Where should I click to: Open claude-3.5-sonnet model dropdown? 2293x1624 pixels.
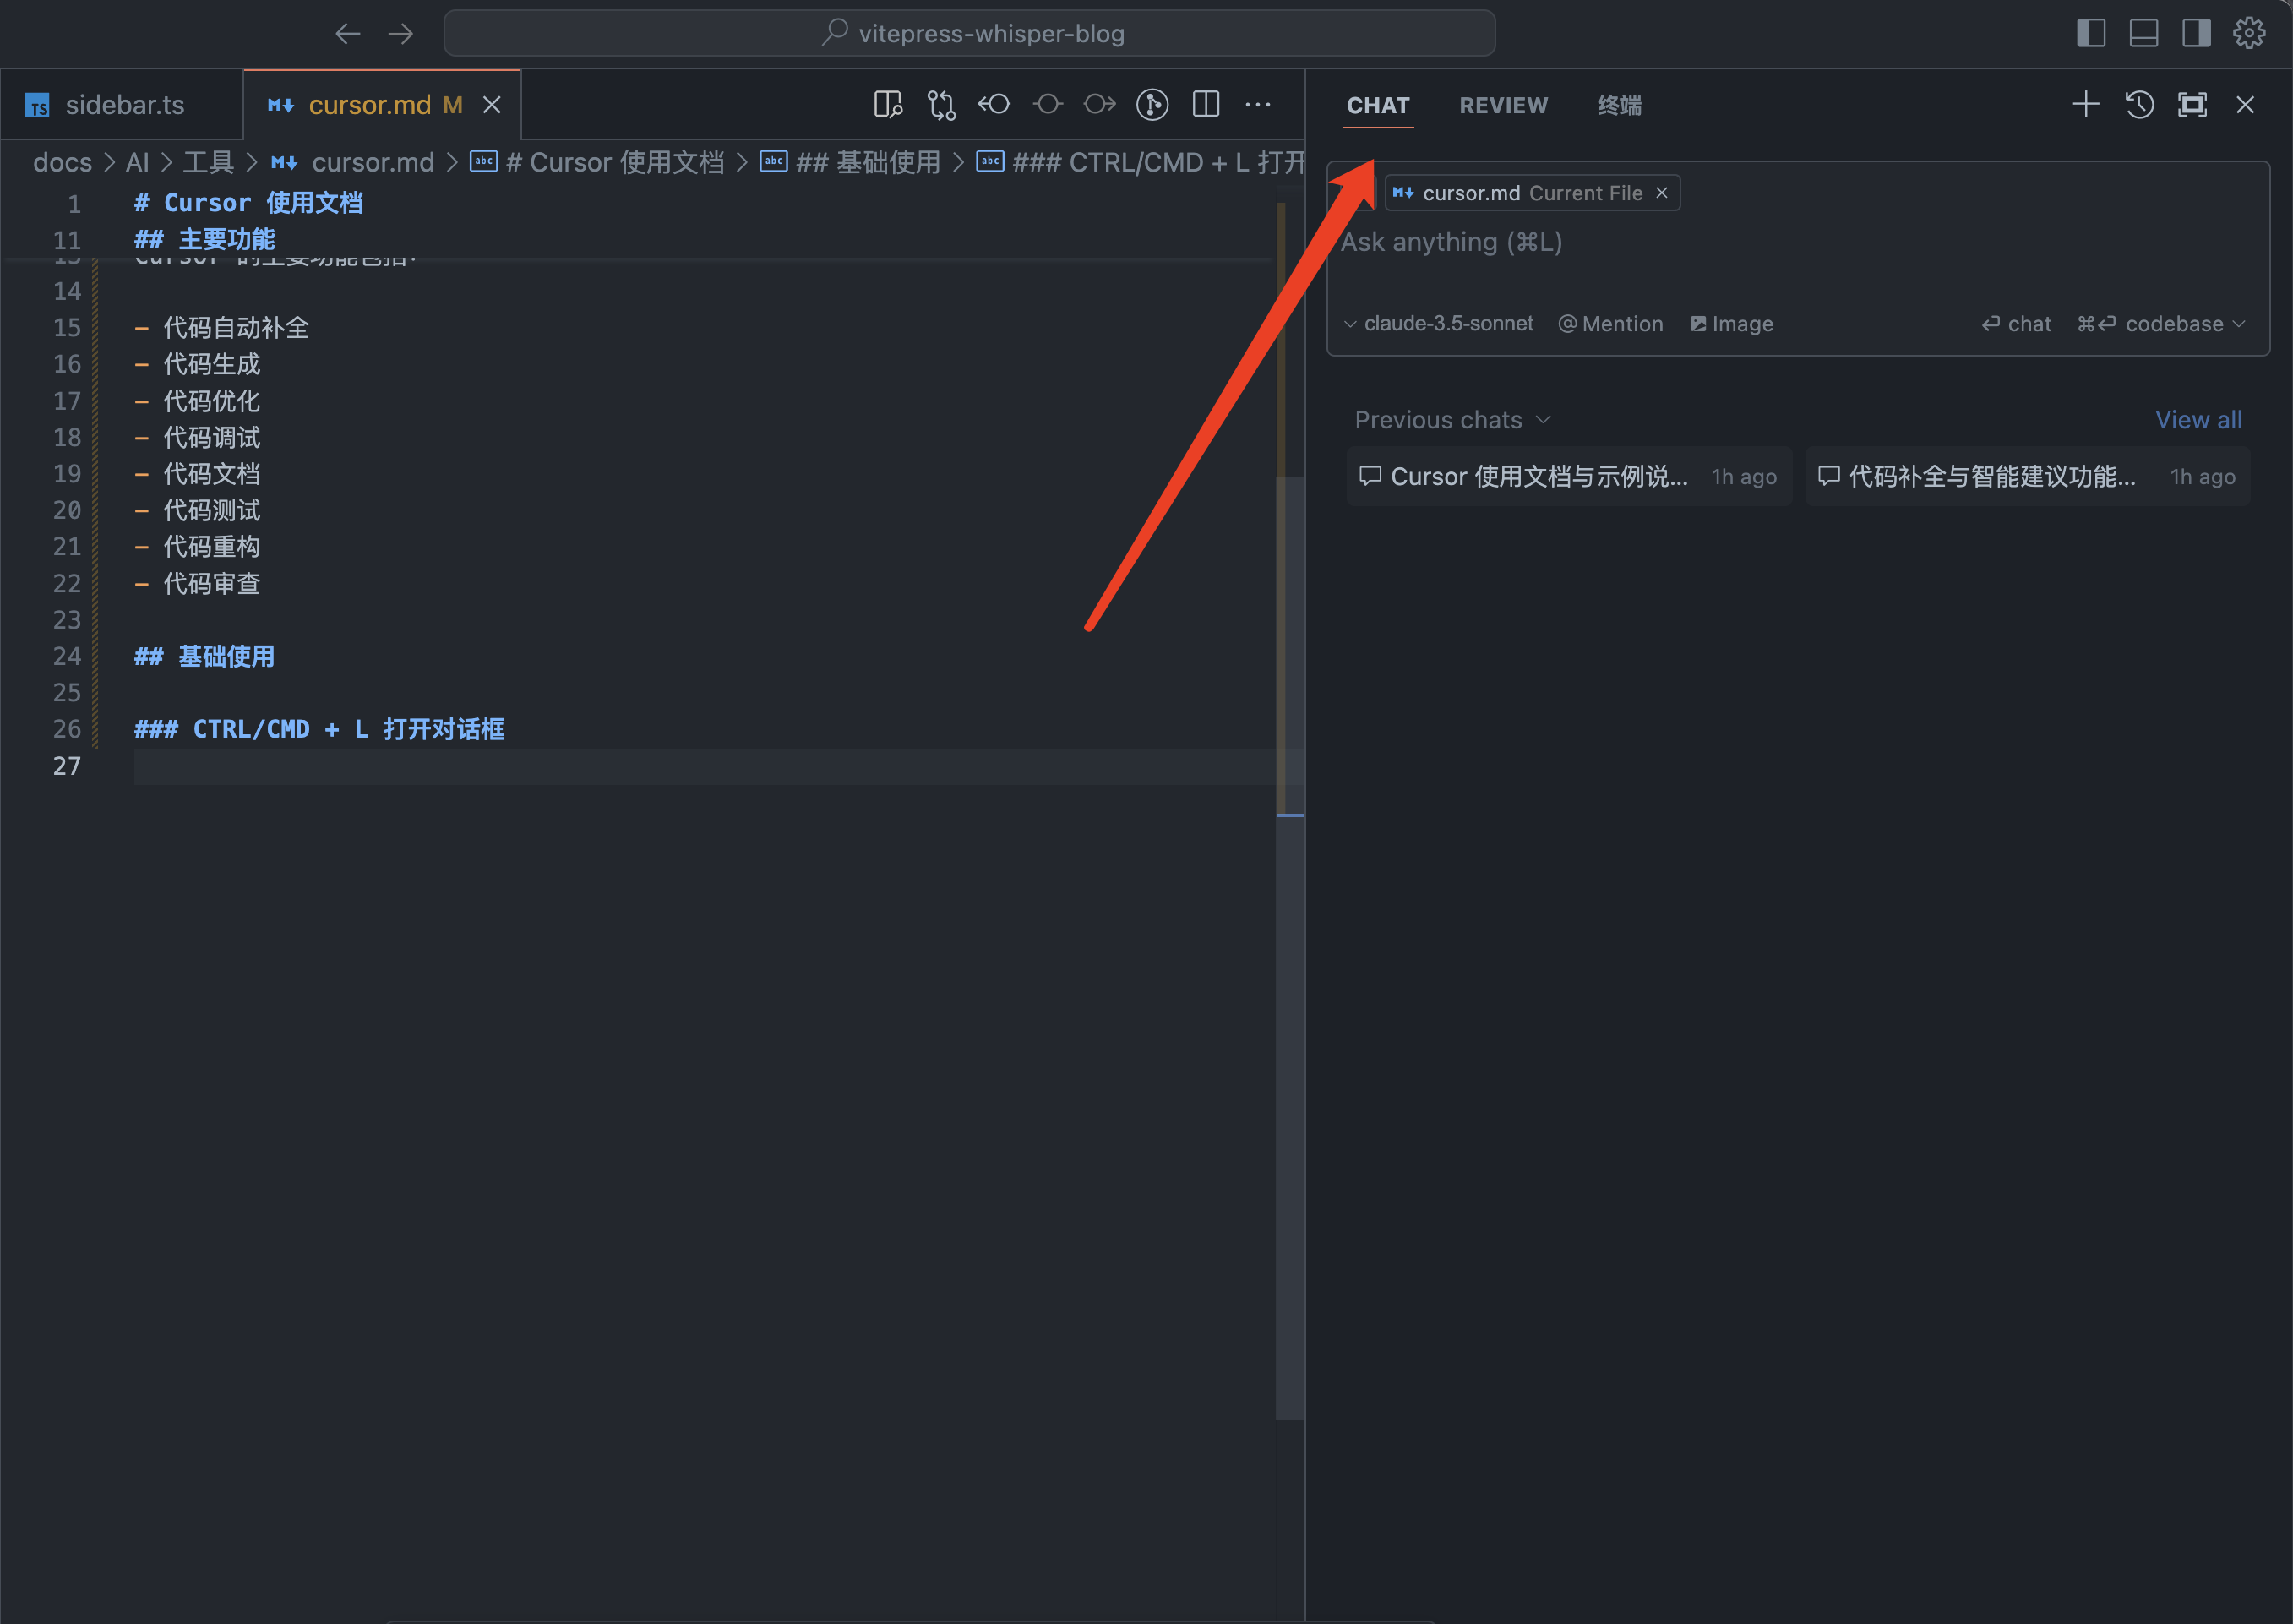click(x=1438, y=324)
